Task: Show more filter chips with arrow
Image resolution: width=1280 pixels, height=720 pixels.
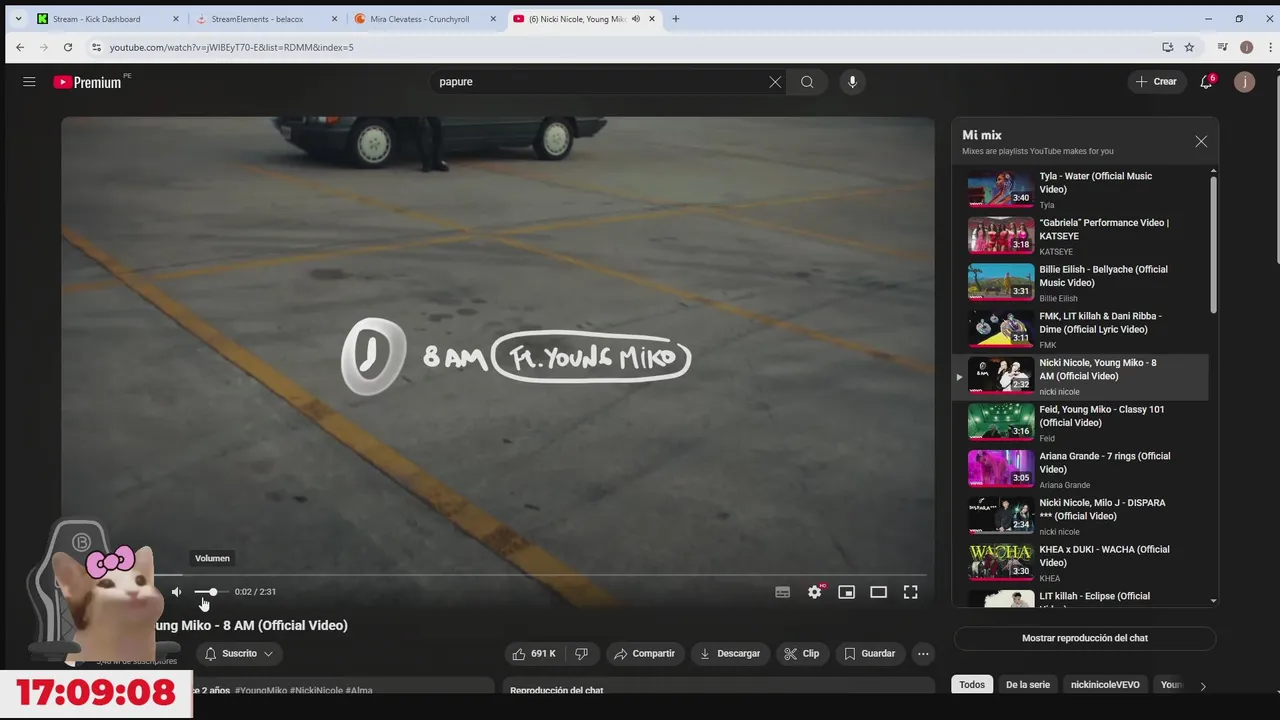Action: (x=1203, y=686)
